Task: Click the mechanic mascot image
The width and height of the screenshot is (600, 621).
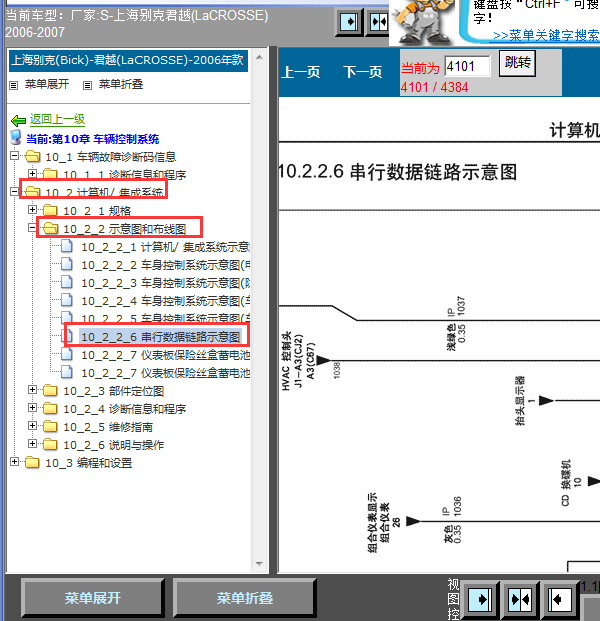Action: click(x=422, y=22)
